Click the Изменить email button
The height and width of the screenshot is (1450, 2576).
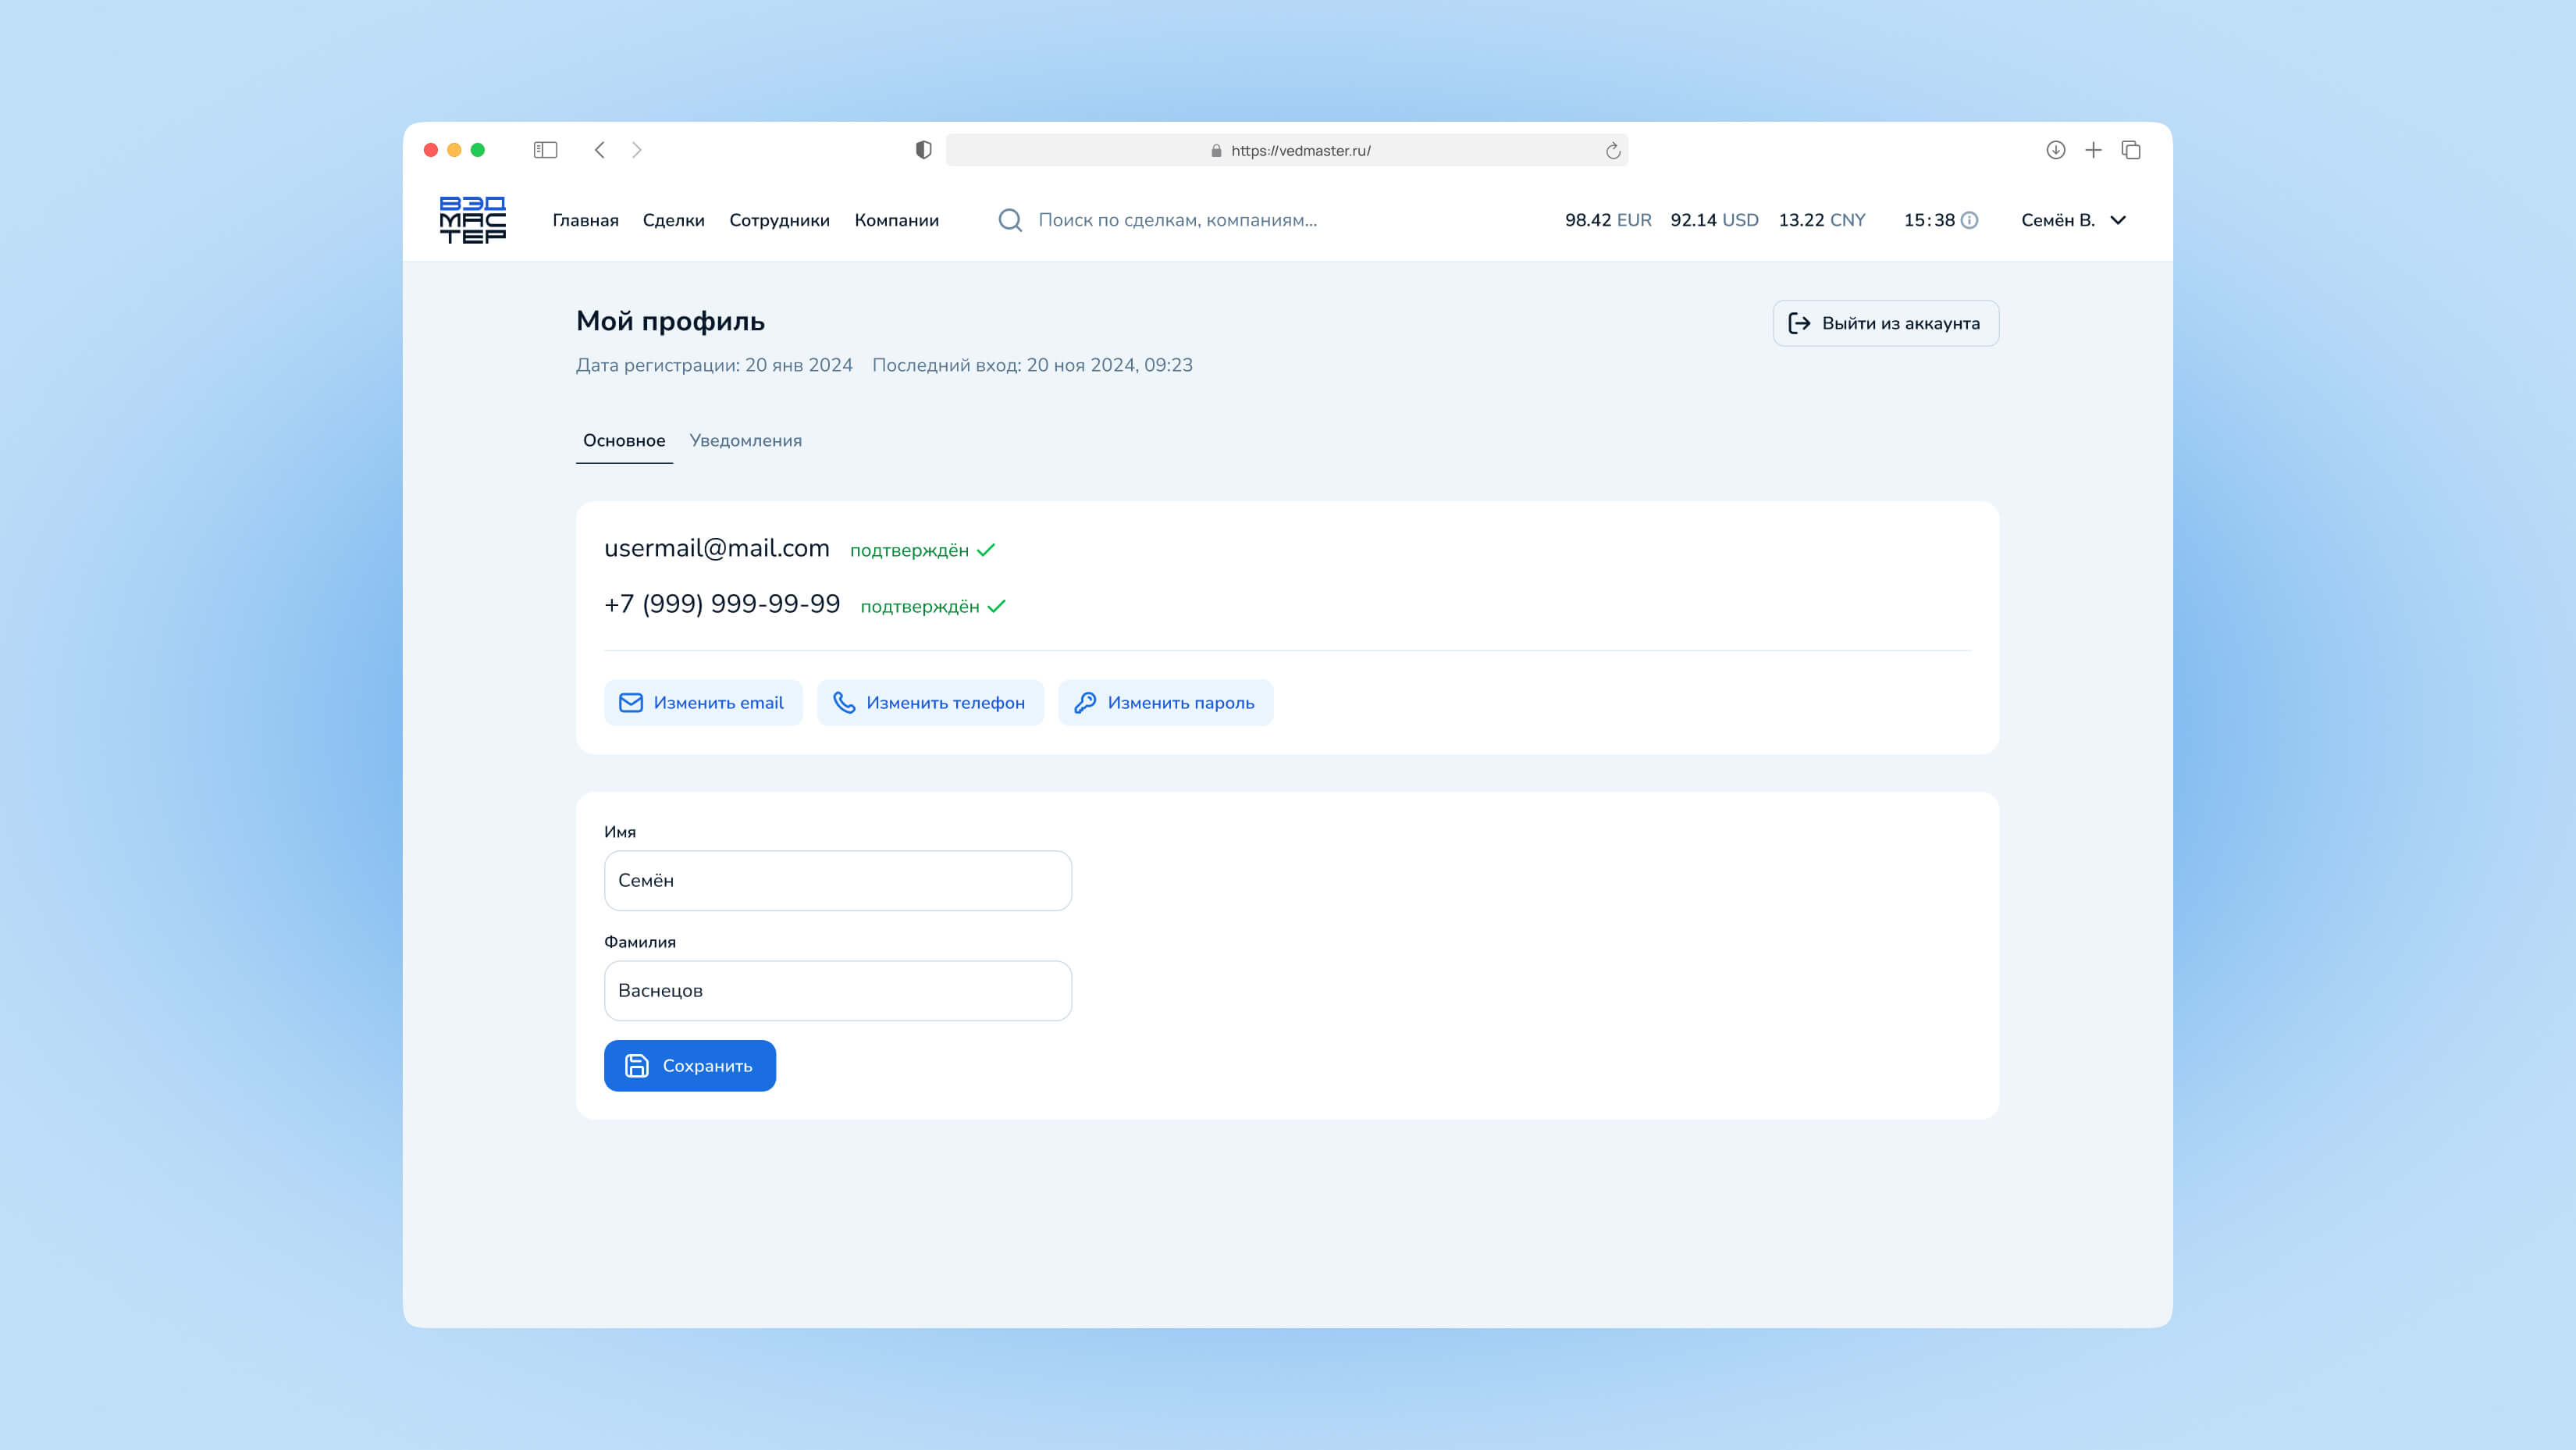point(703,703)
